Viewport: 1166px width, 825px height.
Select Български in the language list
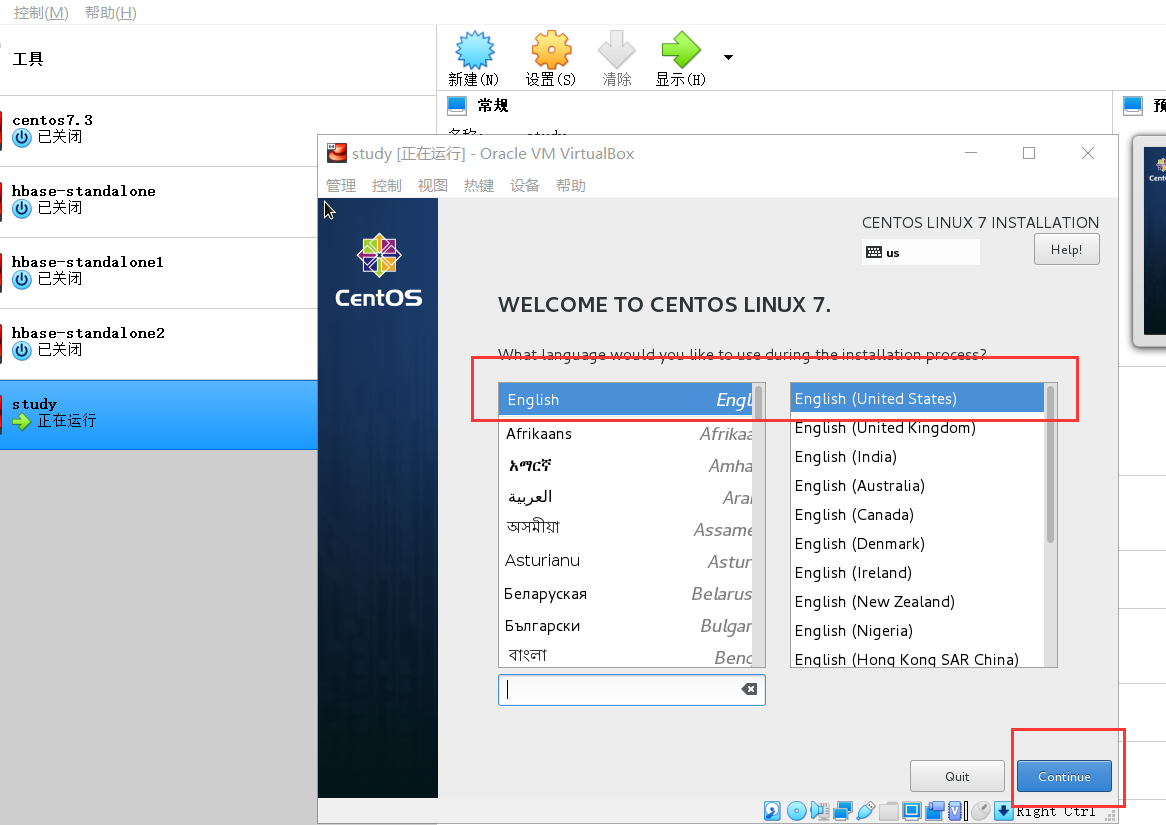(x=626, y=626)
